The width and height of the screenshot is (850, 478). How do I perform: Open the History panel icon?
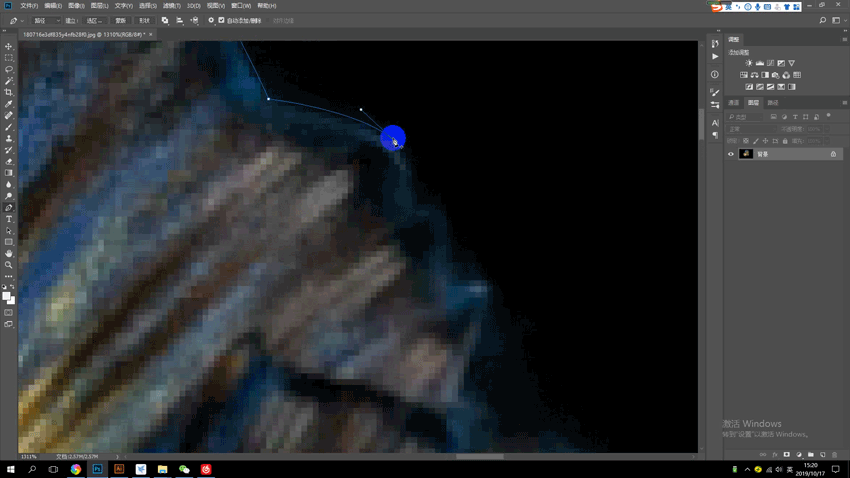coord(715,44)
